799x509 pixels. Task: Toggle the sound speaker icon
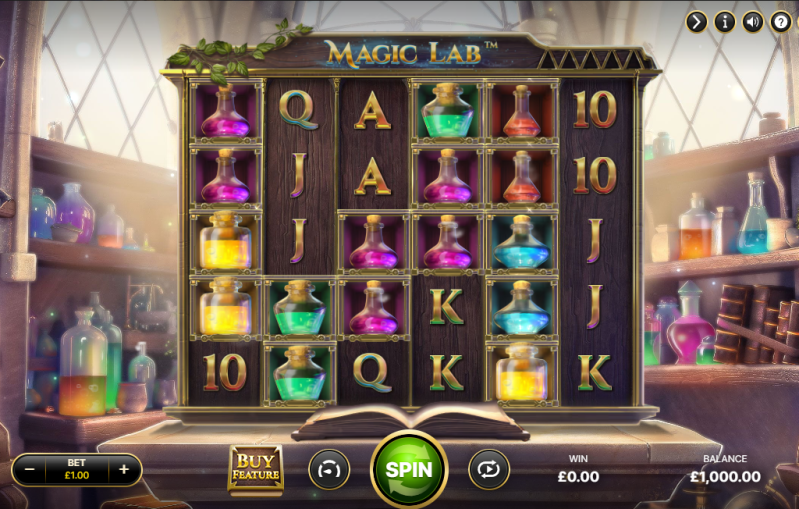coord(753,22)
